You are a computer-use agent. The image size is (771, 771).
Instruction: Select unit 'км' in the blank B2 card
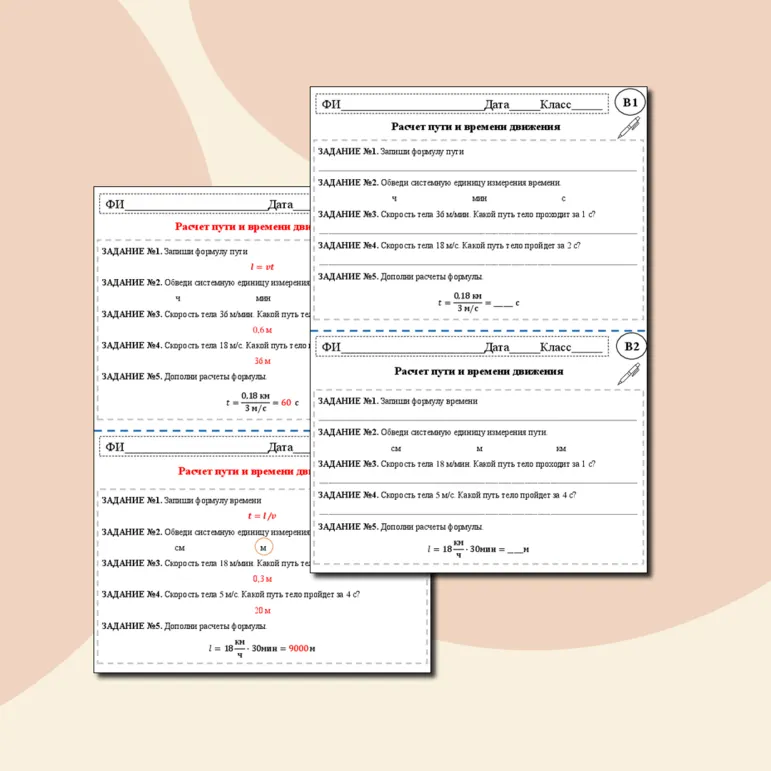pyautogui.click(x=561, y=448)
